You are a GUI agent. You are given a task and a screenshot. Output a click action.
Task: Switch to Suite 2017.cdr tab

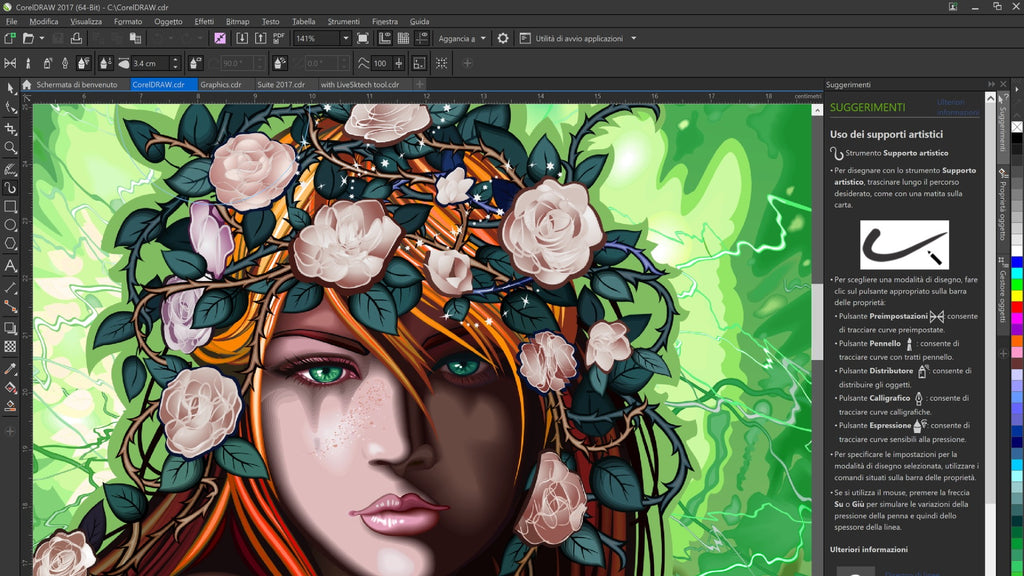tap(281, 84)
